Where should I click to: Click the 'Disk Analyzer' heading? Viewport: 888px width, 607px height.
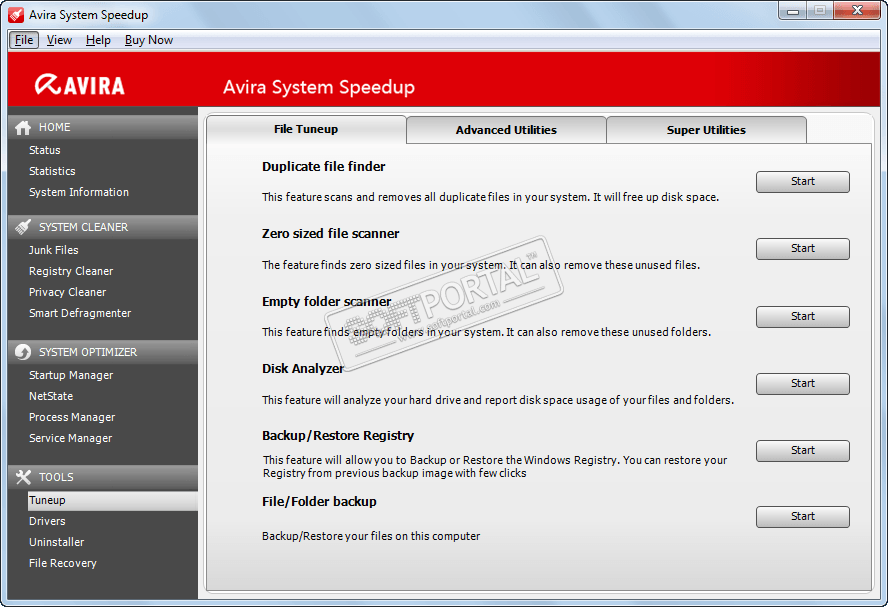302,369
